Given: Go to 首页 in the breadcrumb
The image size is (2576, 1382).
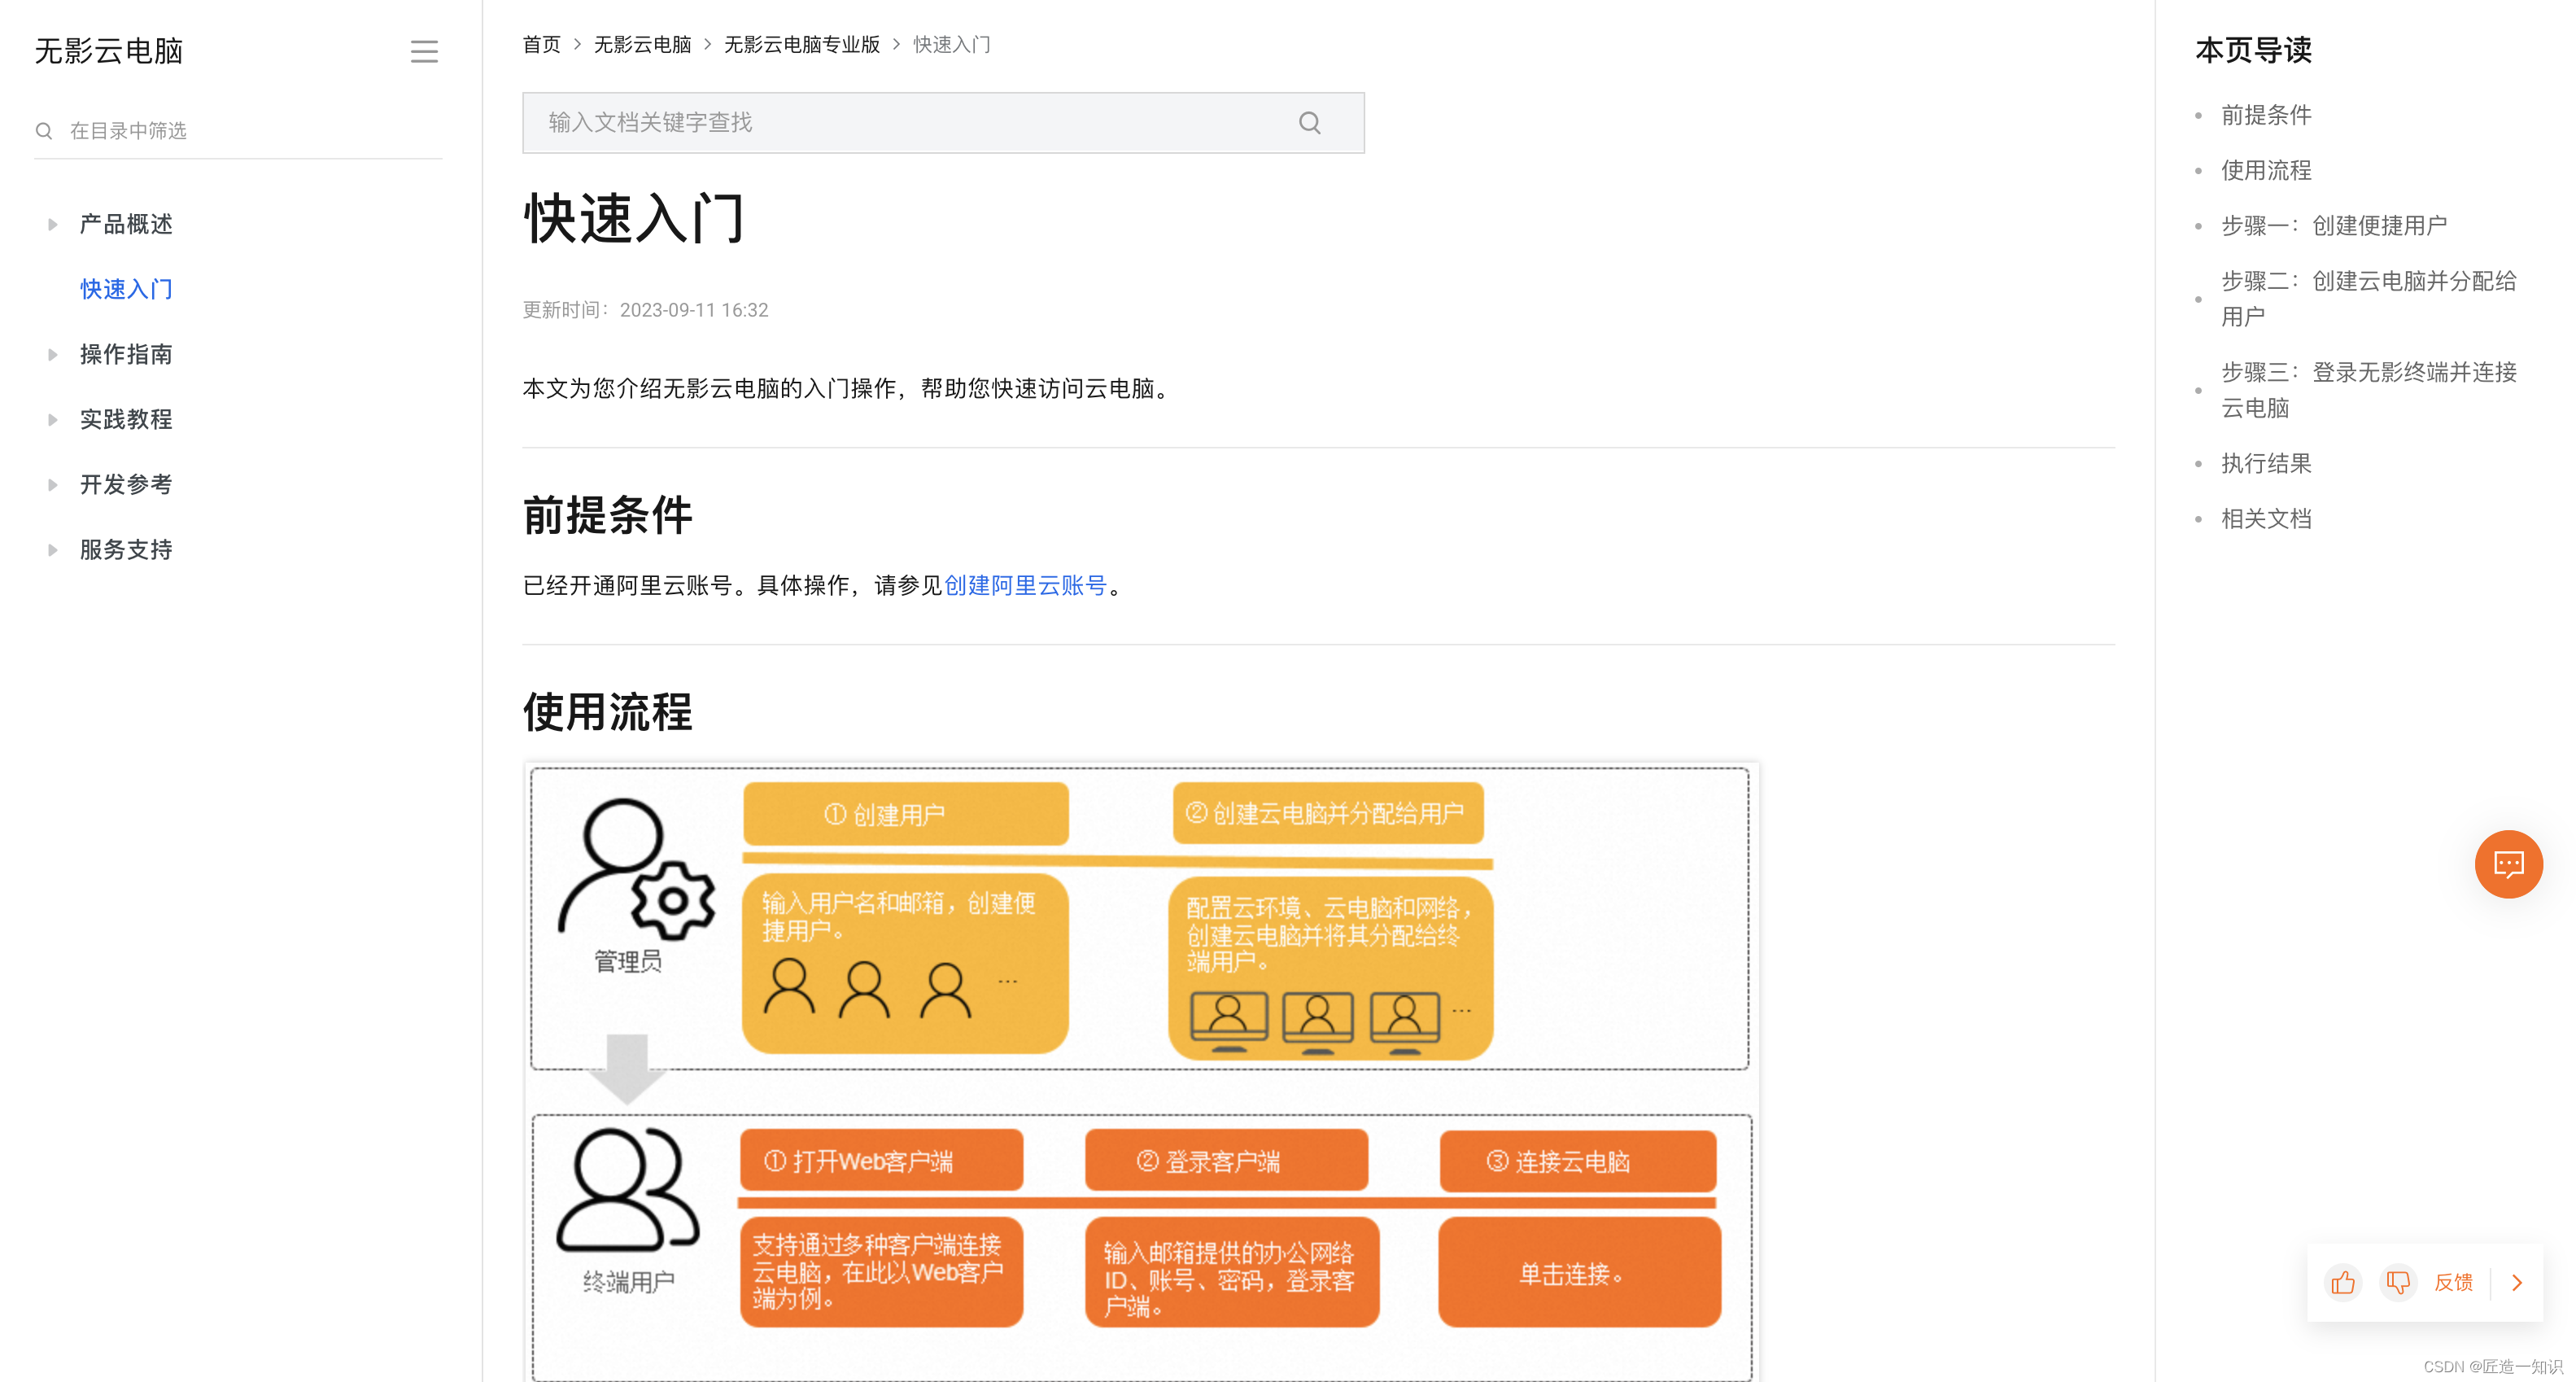Looking at the screenshot, I should 541,44.
